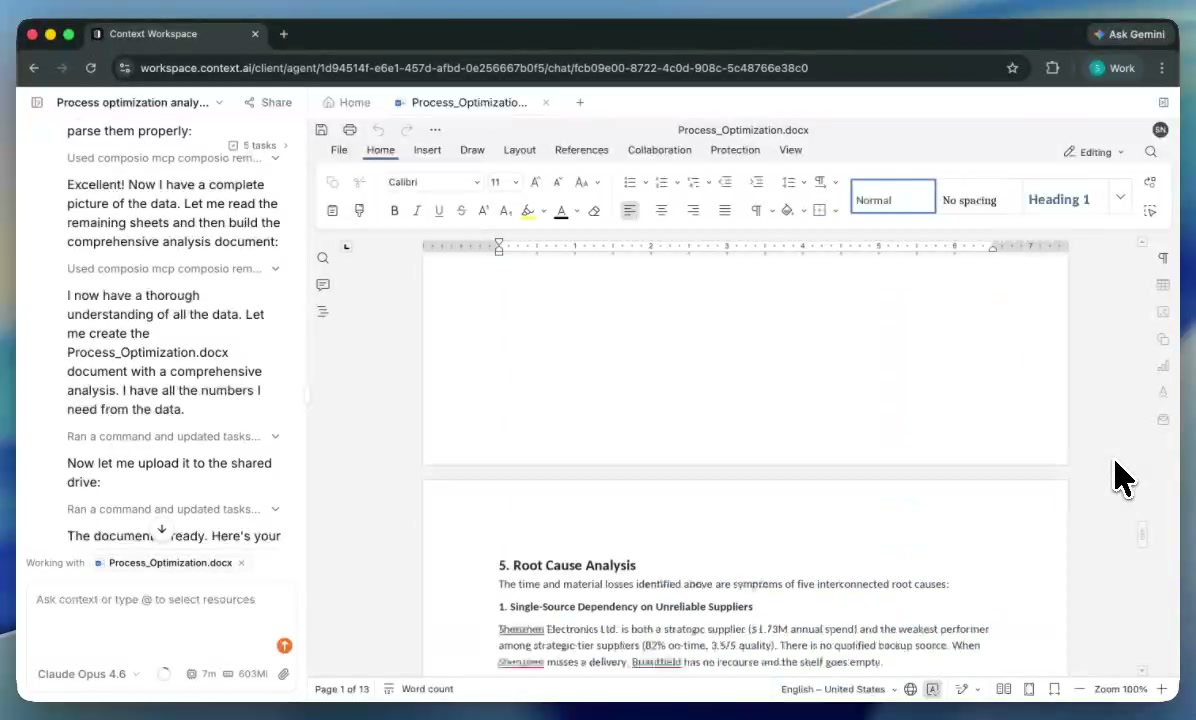Viewport: 1196px width, 720px height.
Task: Switch to the Insert tab
Action: point(427,150)
